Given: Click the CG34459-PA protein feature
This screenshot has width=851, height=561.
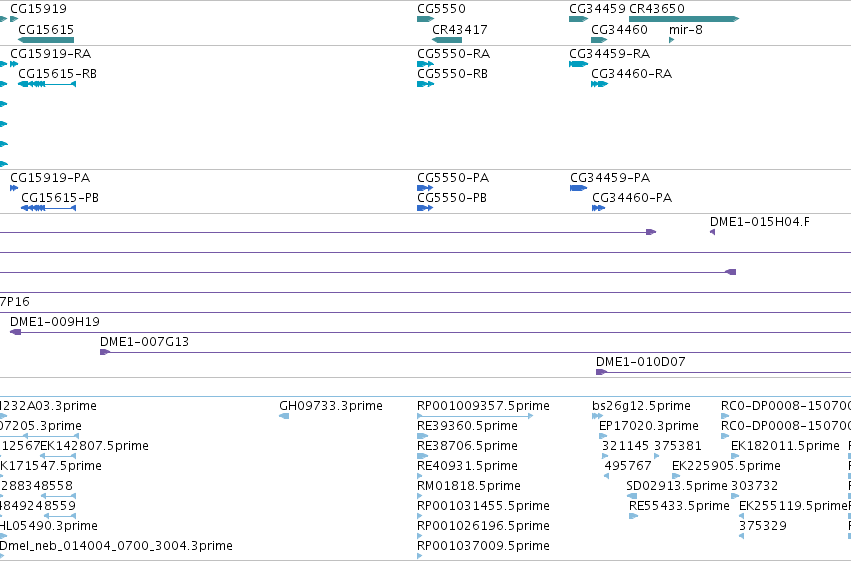Looking at the screenshot, I should click(x=579, y=188).
